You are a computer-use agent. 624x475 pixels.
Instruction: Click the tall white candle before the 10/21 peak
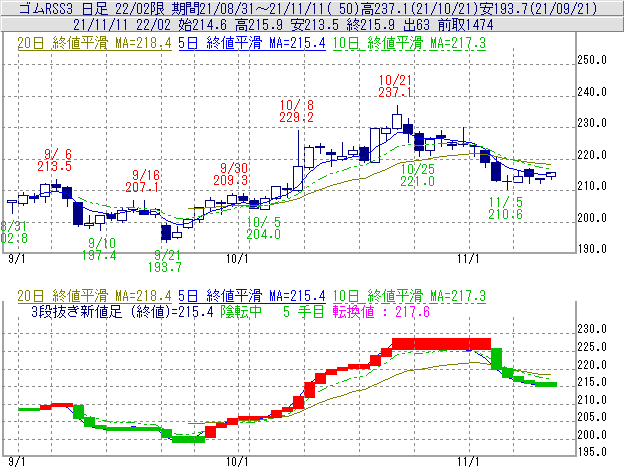coord(374,145)
